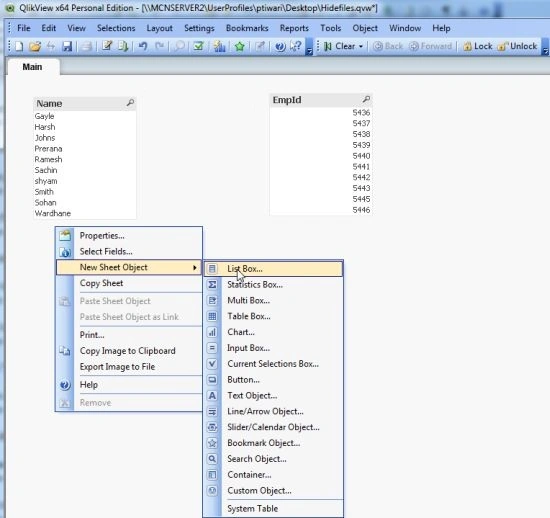Search the Name list box magnifier

tap(130, 103)
